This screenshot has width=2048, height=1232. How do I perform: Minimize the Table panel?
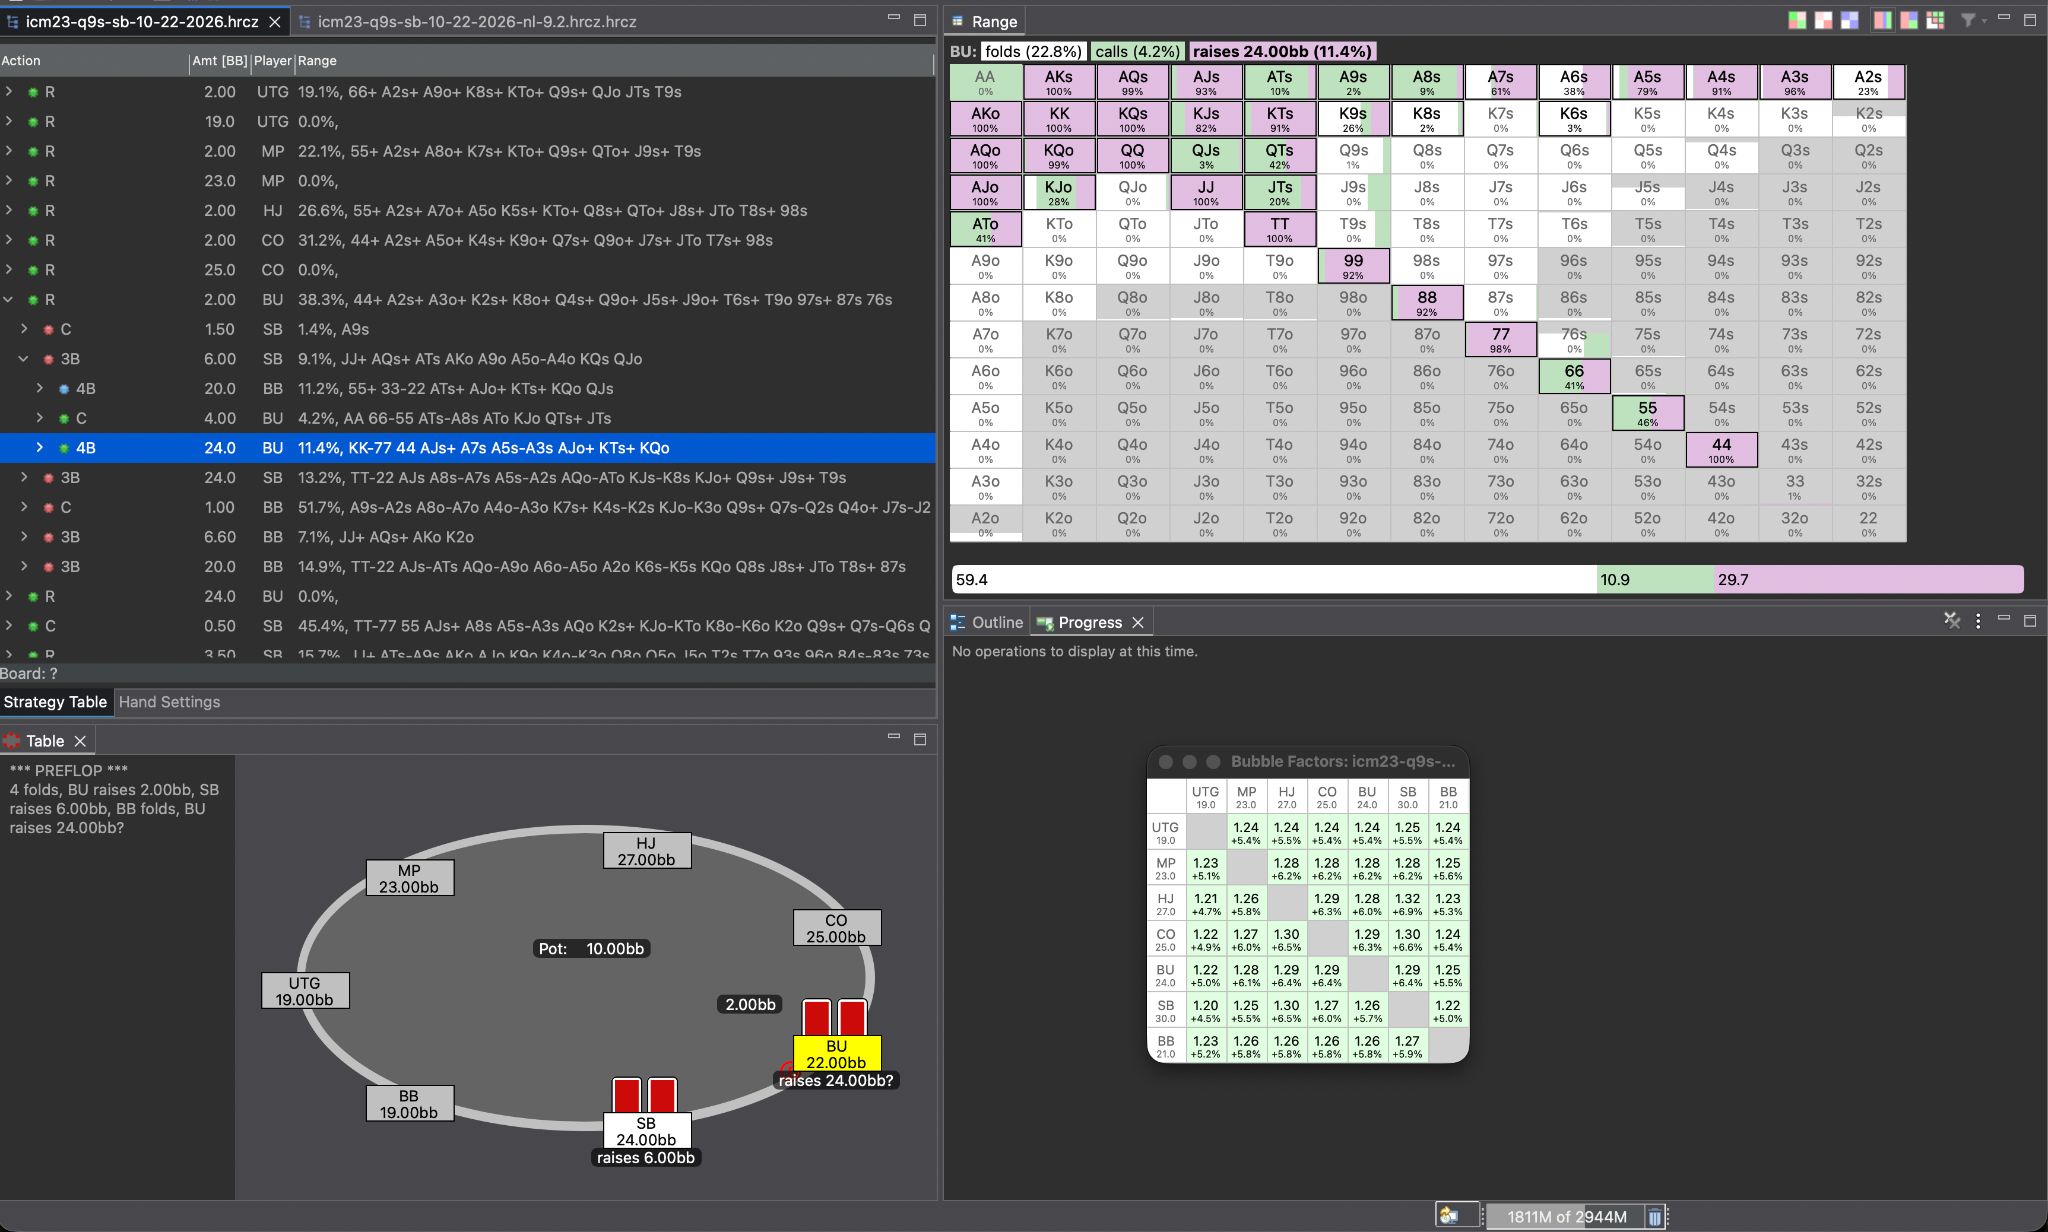(894, 737)
